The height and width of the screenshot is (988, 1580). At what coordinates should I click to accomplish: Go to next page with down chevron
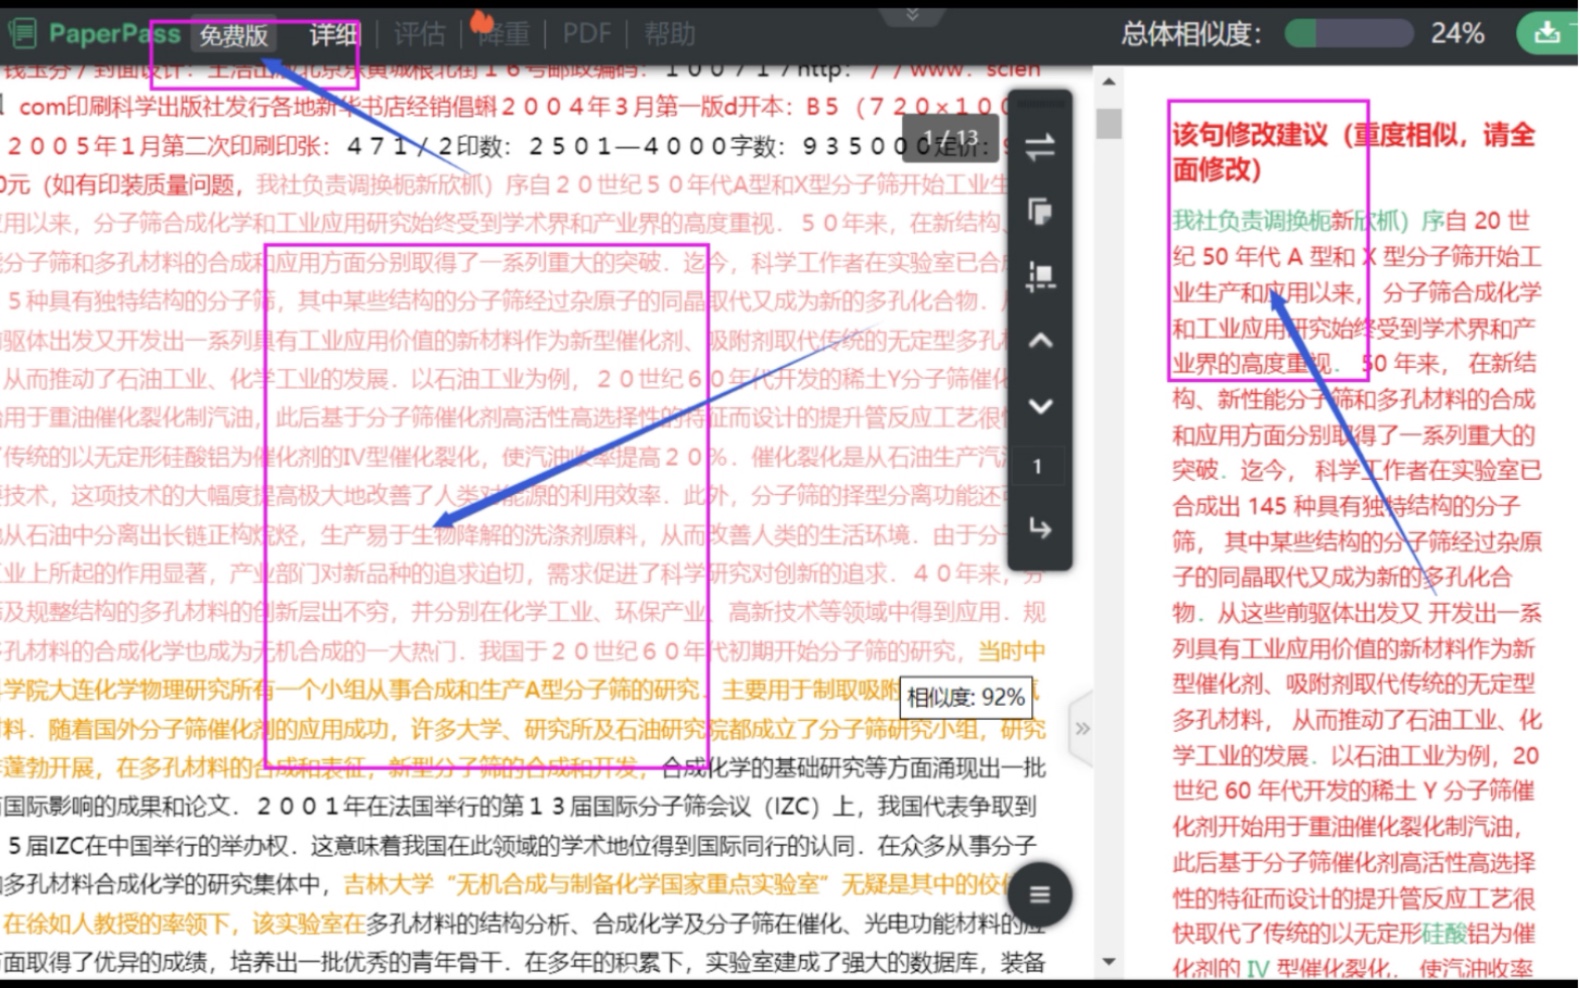click(1040, 406)
